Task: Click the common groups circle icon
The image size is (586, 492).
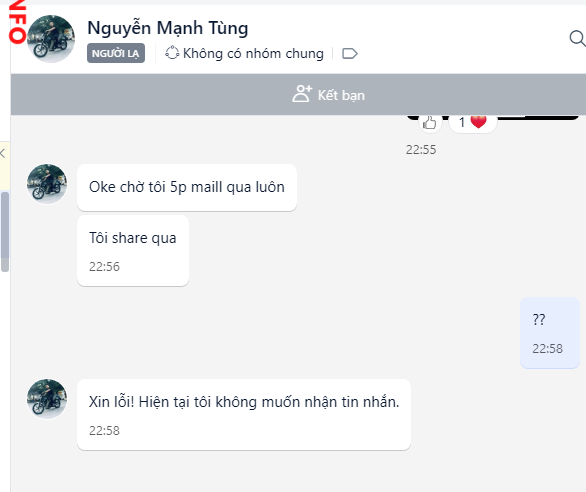Action: click(172, 53)
